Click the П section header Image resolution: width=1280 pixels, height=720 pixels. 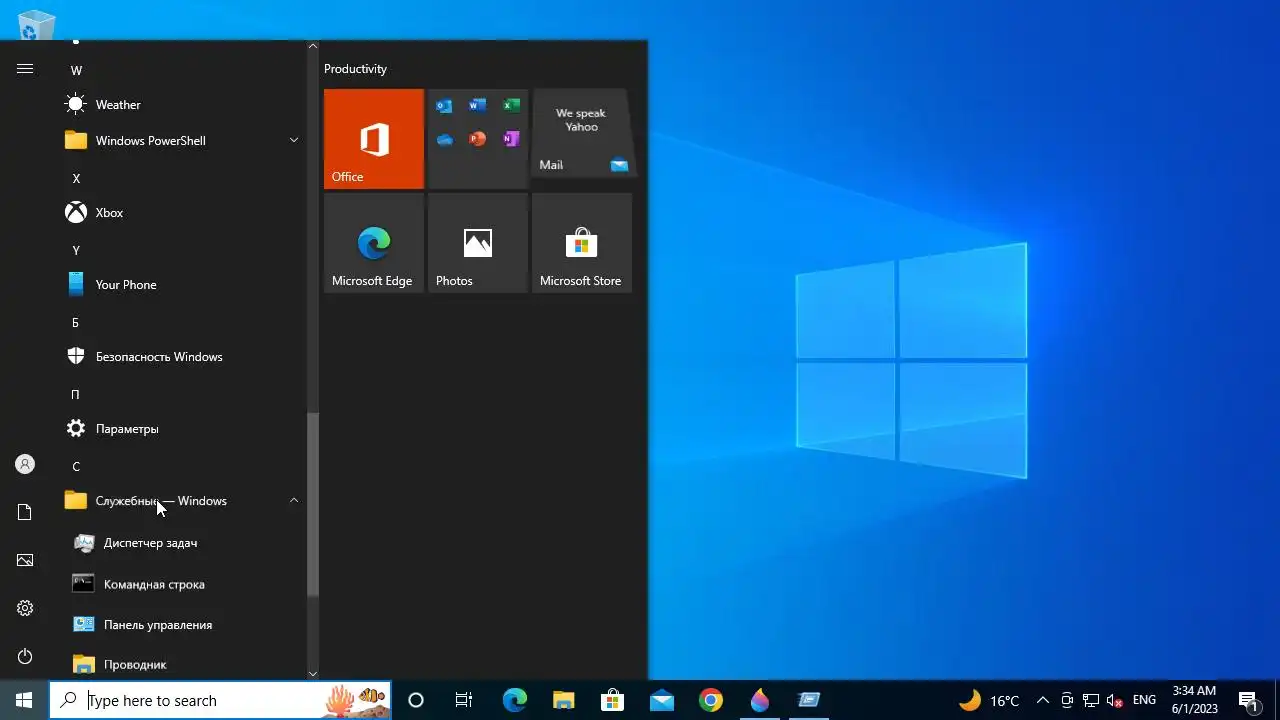[x=76, y=394]
